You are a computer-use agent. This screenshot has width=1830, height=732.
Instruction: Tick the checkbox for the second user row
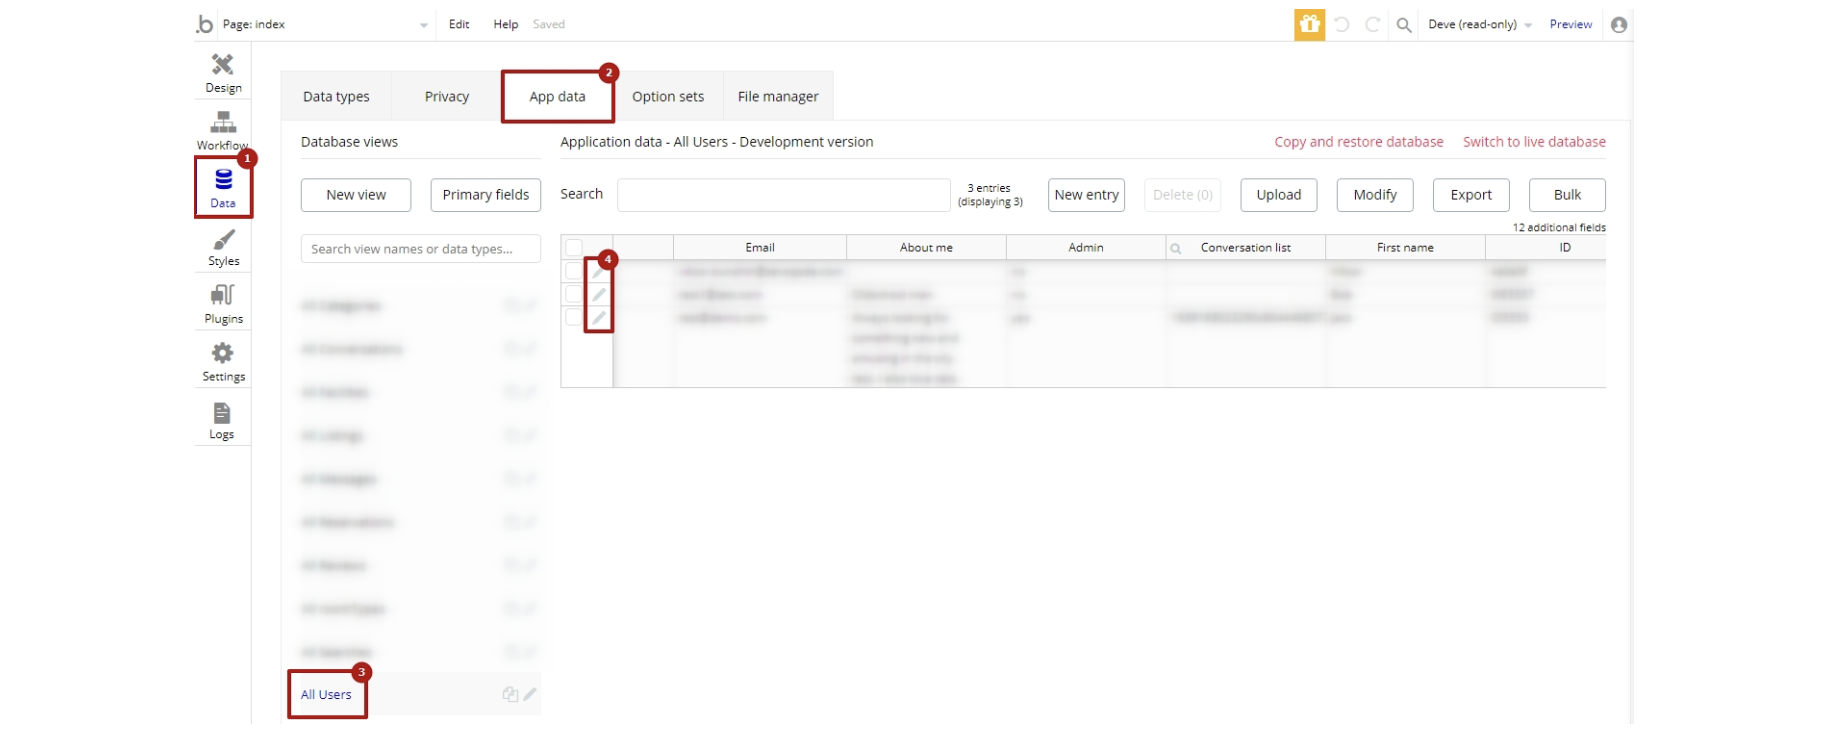574,294
